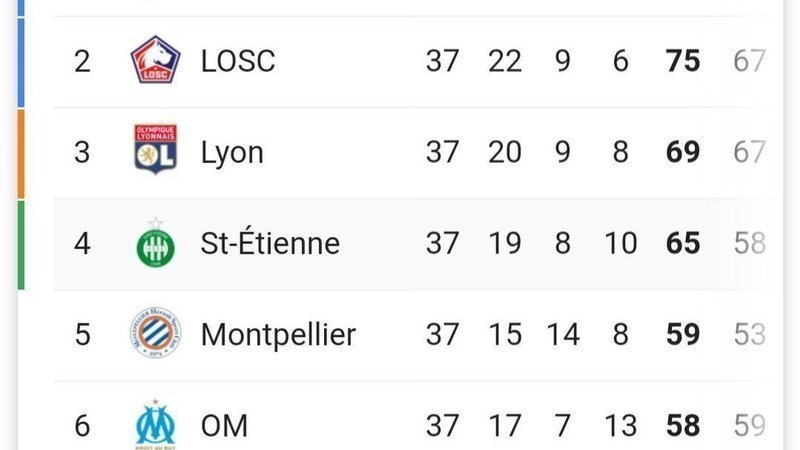800x450 pixels.
Task: Click St-Étienne's 19 wins cell
Action: point(505,244)
